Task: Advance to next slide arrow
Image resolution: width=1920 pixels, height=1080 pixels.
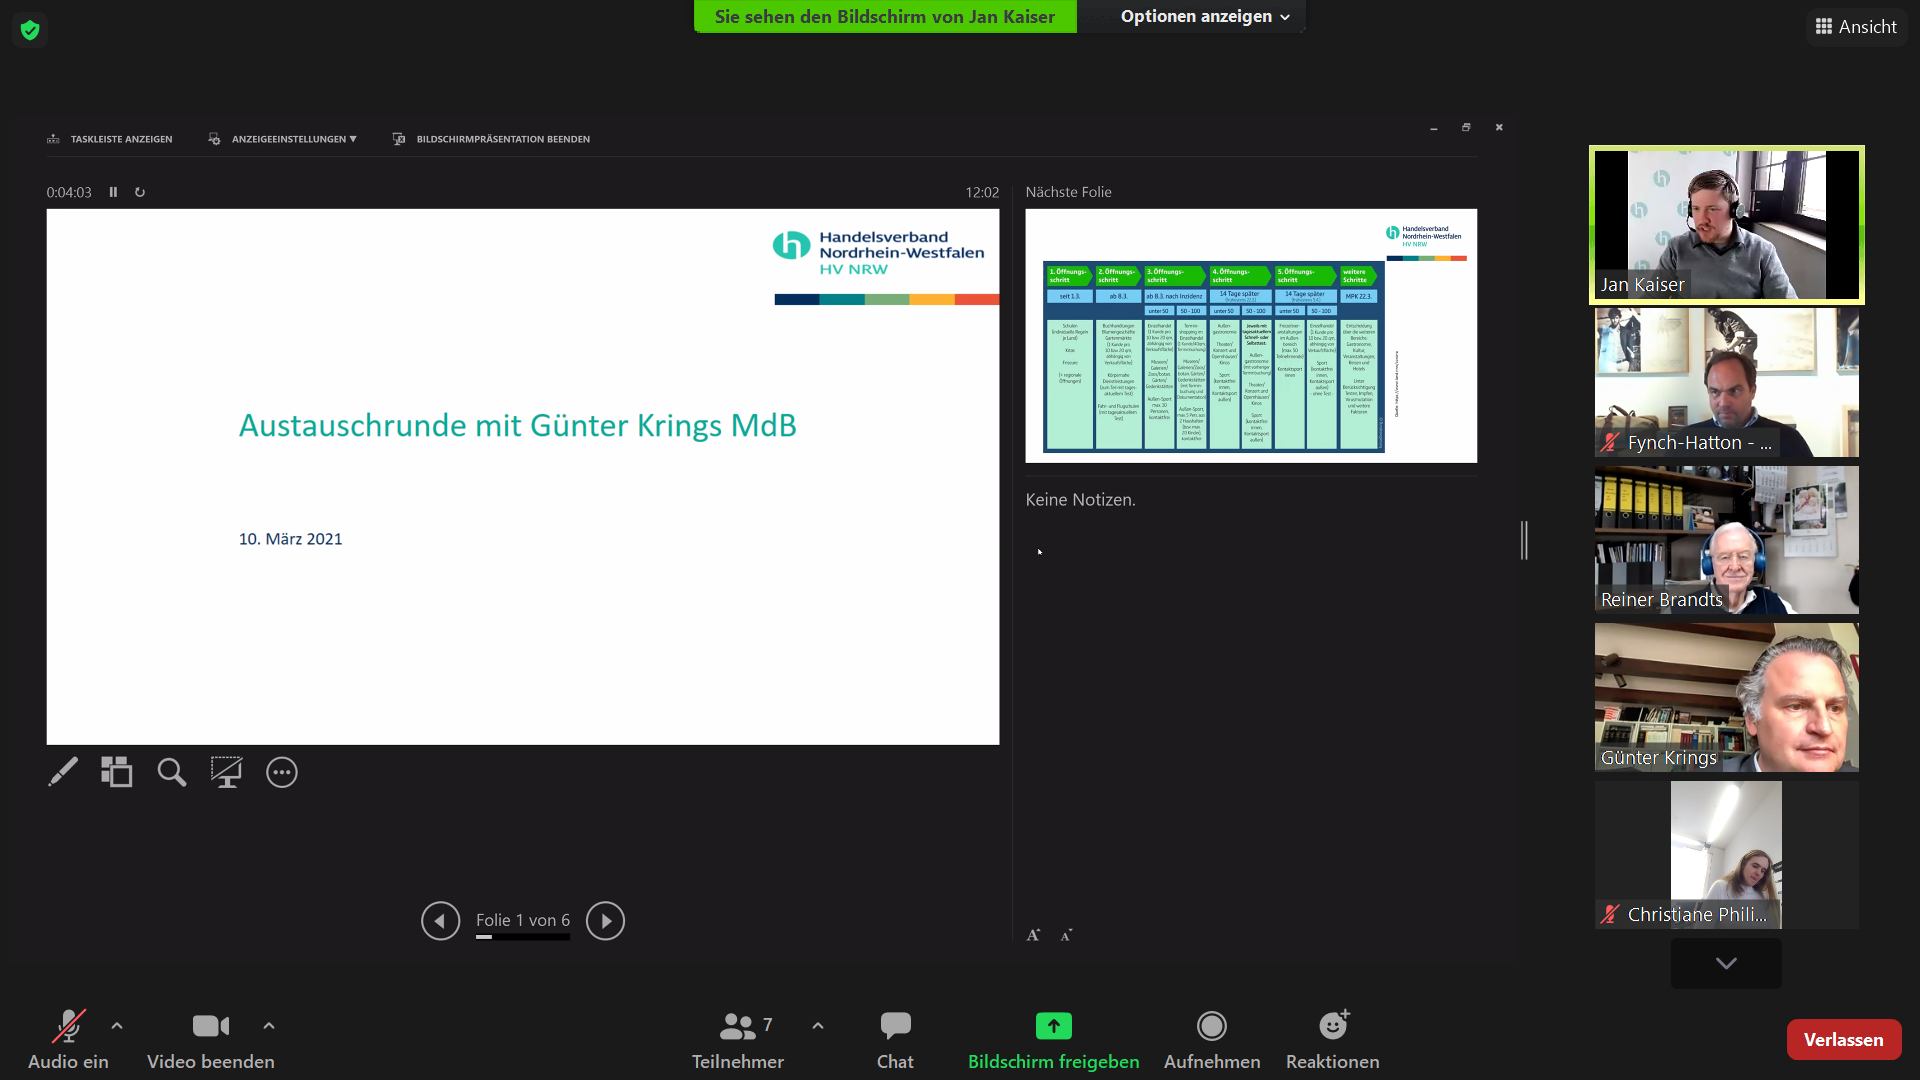Action: tap(605, 920)
